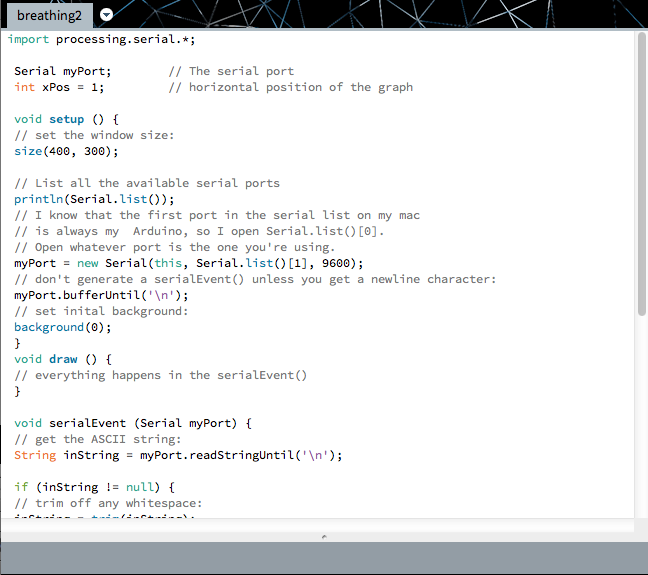Select the breathing2 sketch tab
The width and height of the screenshot is (648, 575).
coord(47,15)
